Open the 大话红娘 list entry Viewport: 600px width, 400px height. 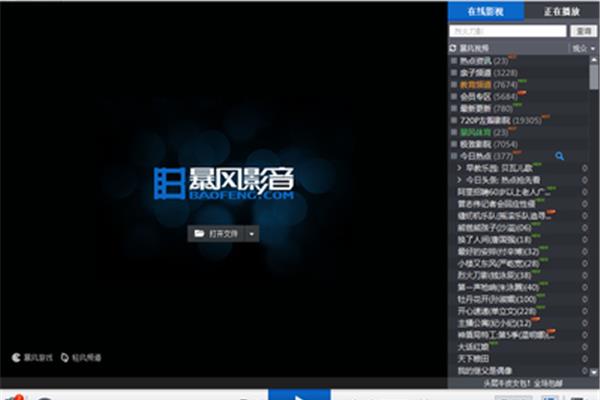pyautogui.click(x=473, y=347)
